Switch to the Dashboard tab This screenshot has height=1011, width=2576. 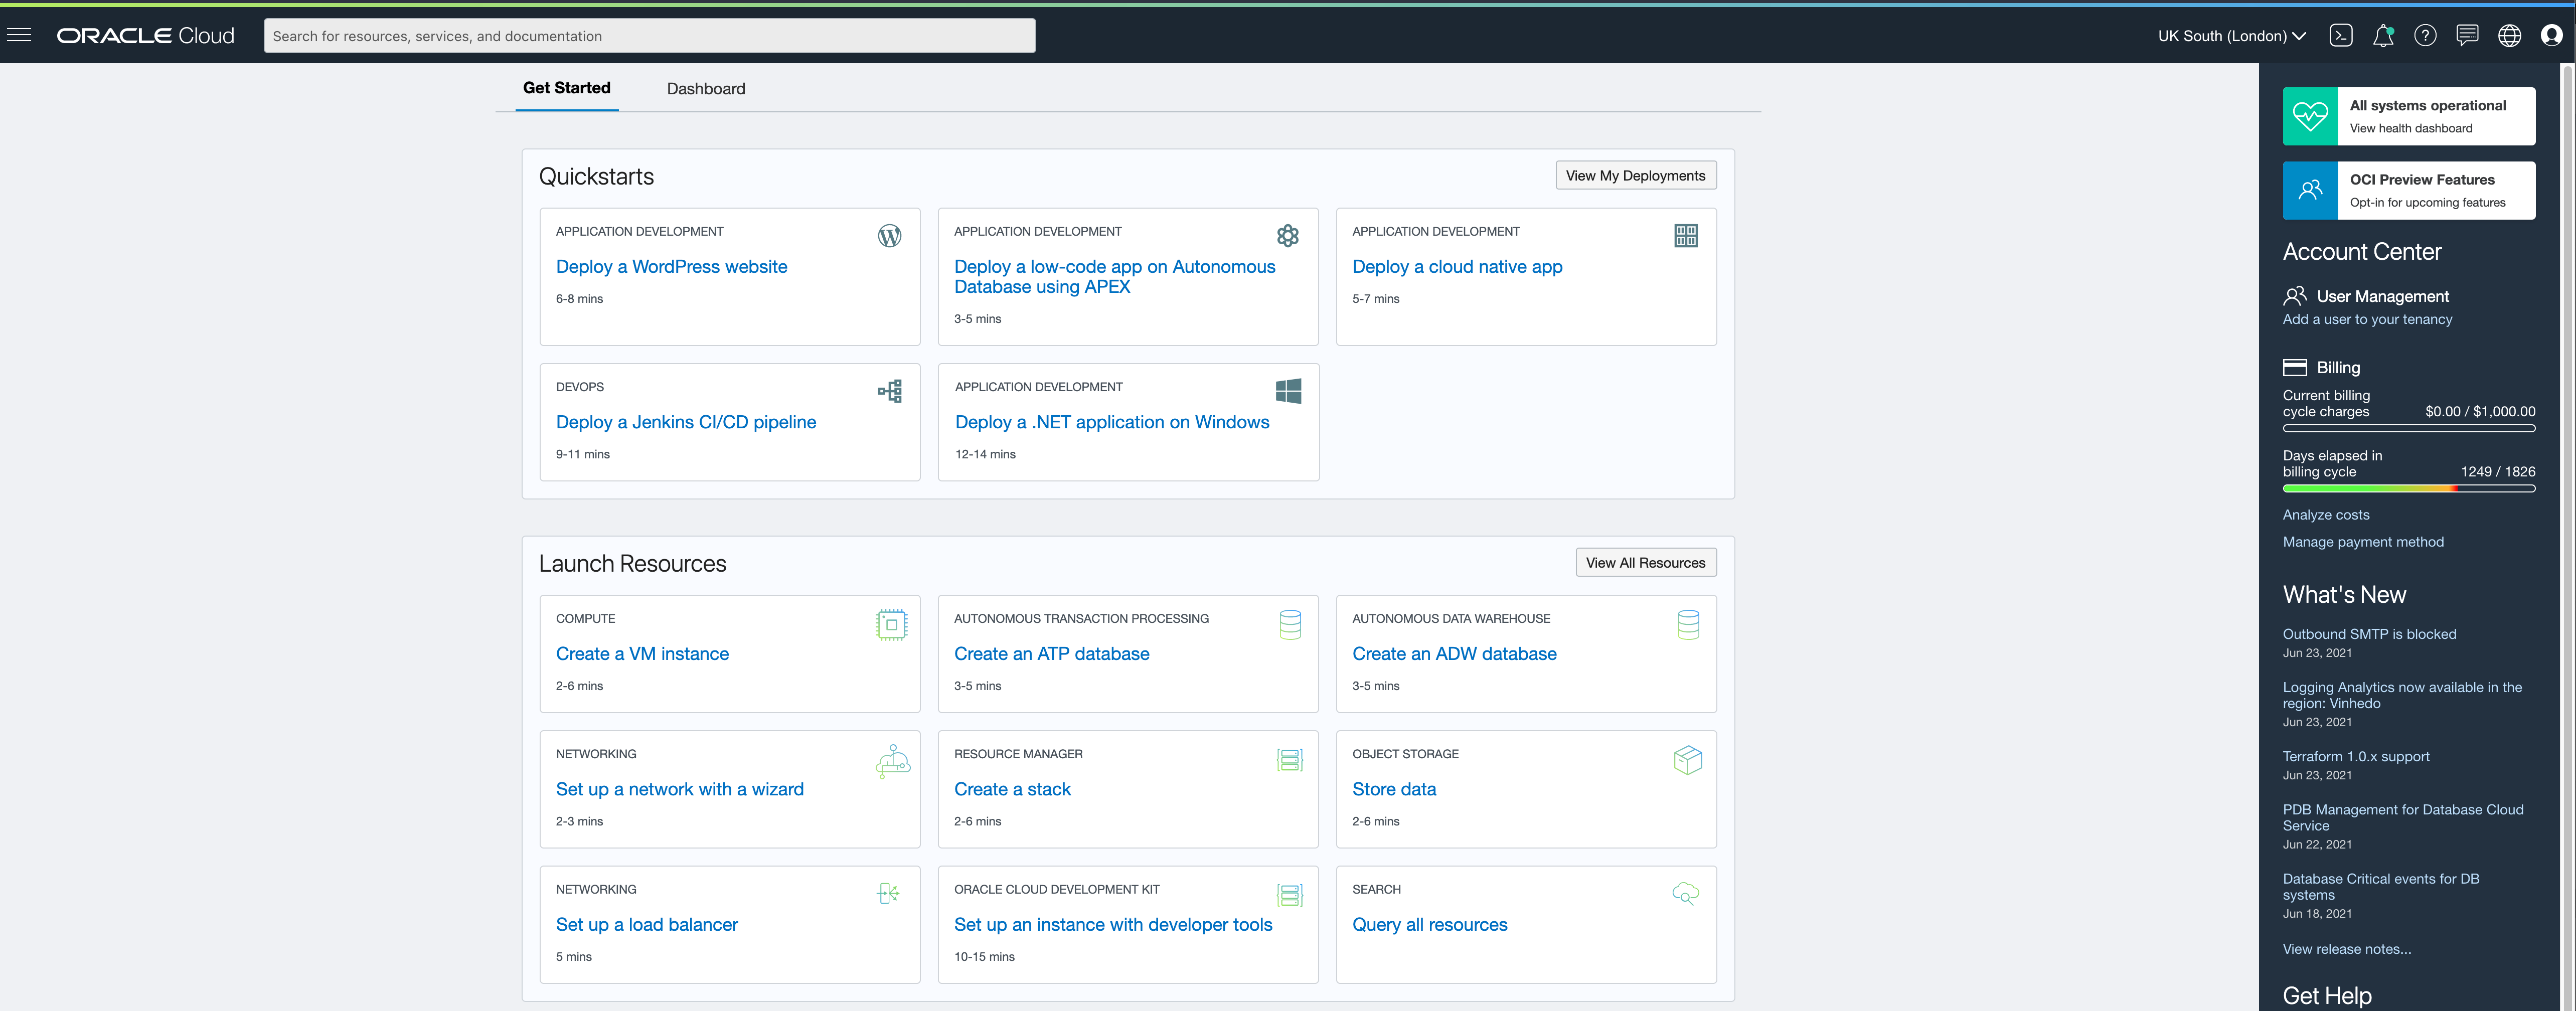(x=706, y=88)
